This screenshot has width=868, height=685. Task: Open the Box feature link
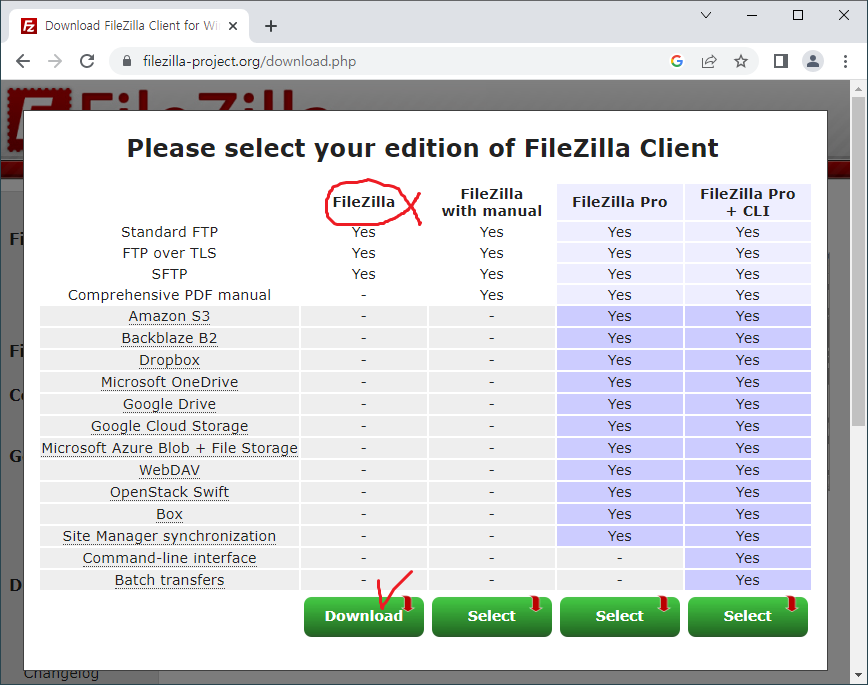click(169, 514)
